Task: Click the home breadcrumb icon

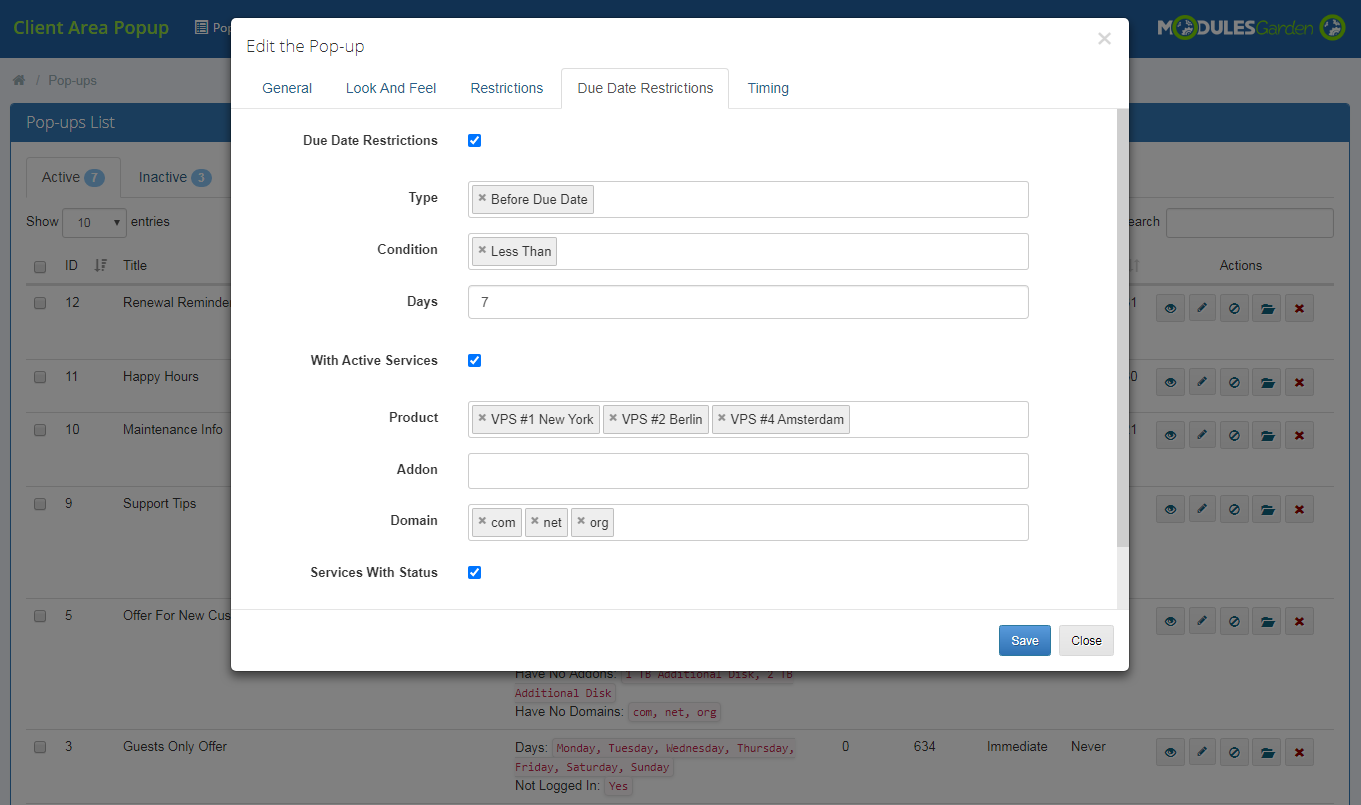Action: [18, 79]
